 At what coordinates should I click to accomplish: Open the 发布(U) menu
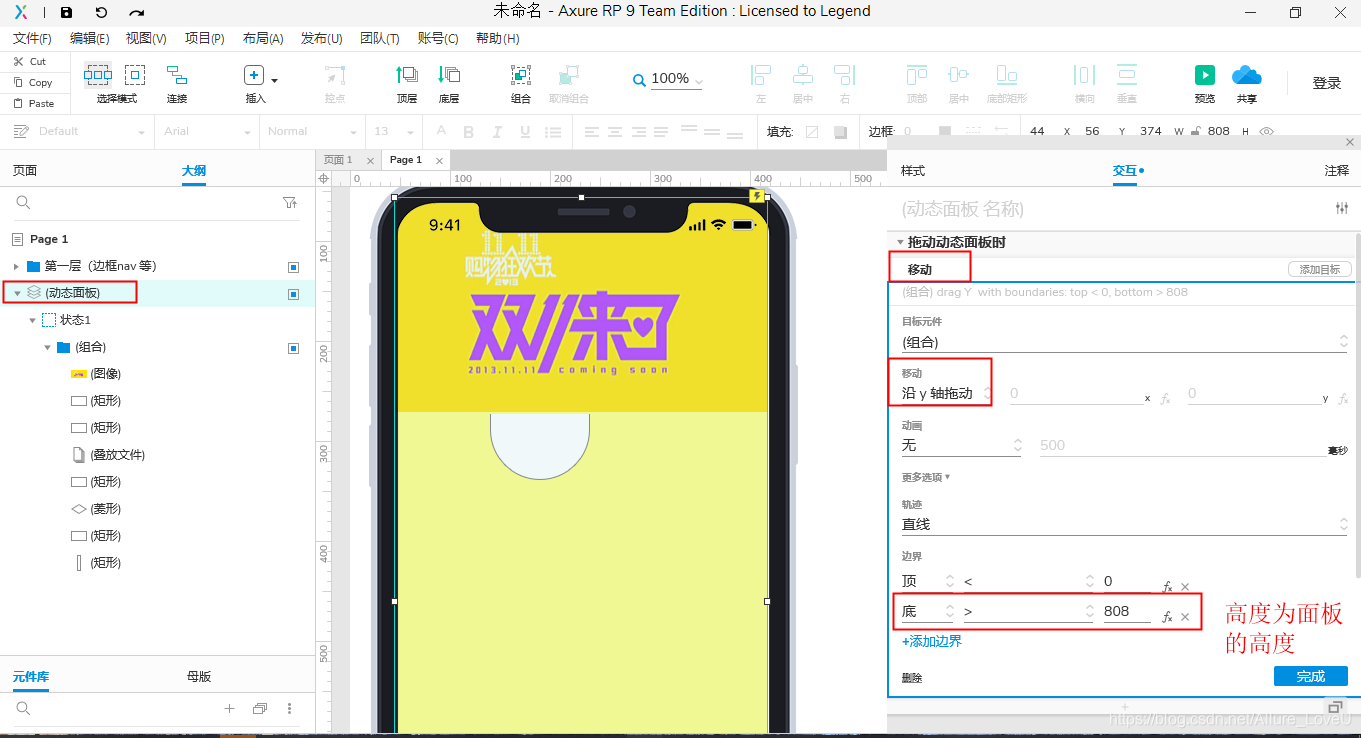click(x=322, y=38)
